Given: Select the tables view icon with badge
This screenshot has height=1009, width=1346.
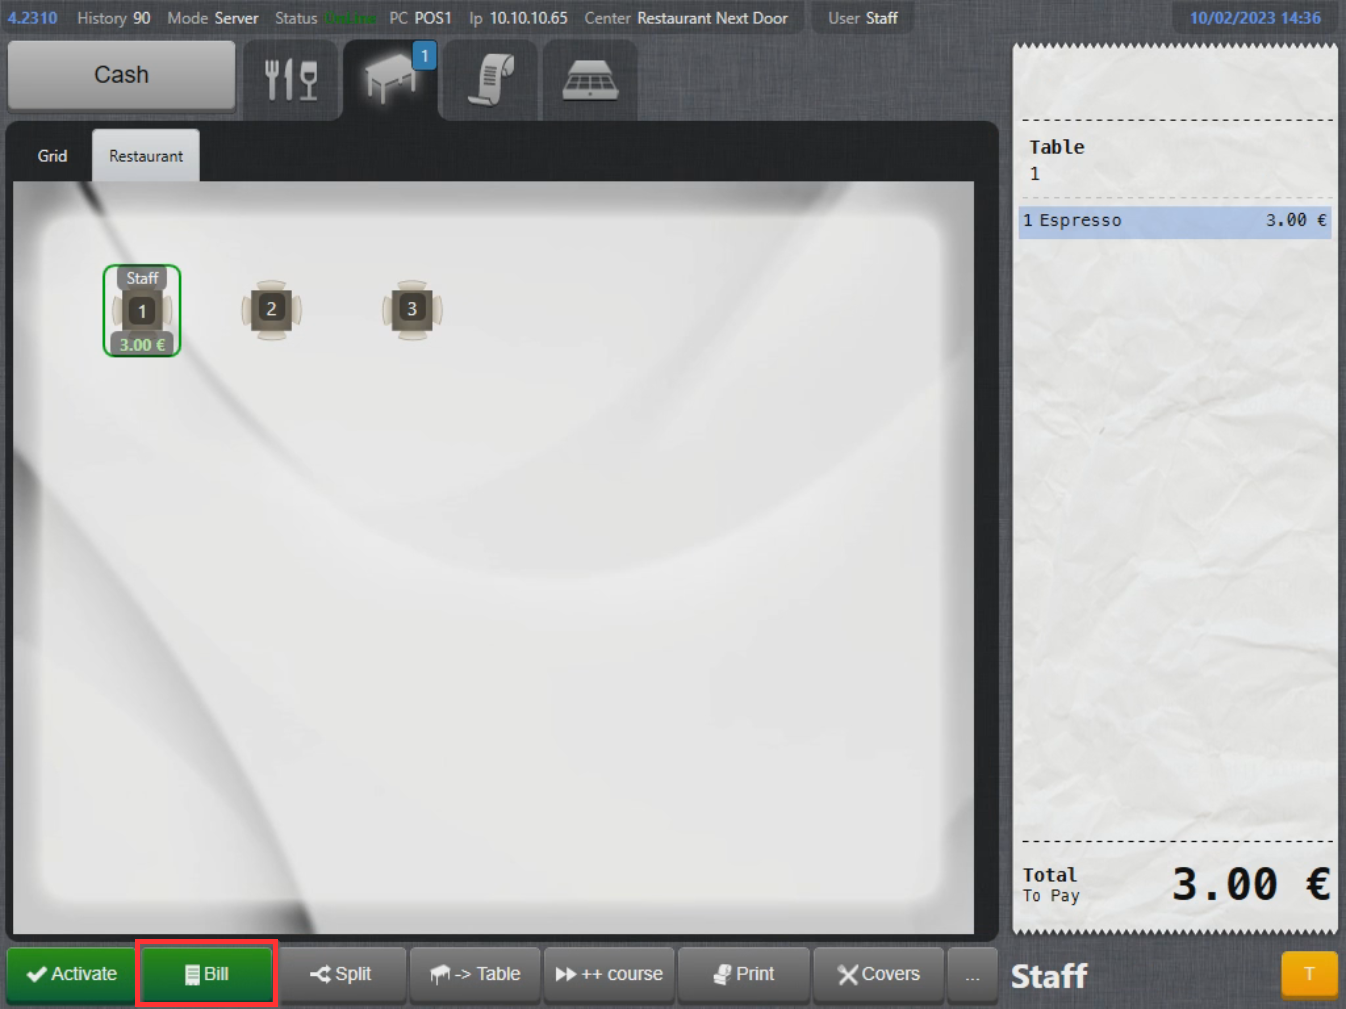Looking at the screenshot, I should click(x=391, y=79).
